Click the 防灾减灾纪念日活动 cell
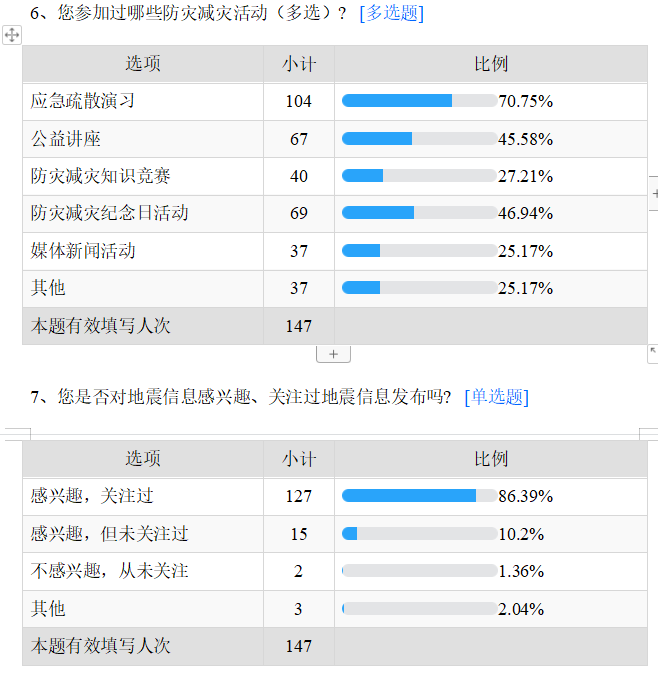658x677 pixels. (x=143, y=213)
